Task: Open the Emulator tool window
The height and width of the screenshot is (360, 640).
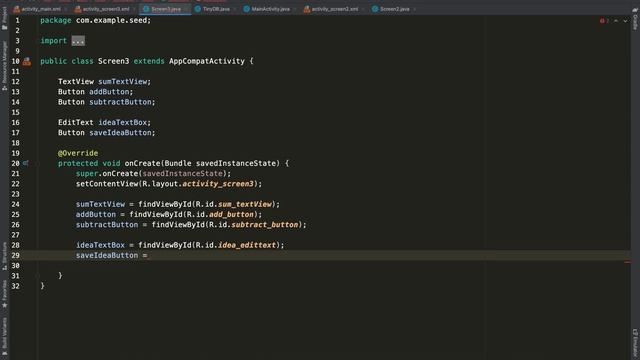Action: (635, 344)
